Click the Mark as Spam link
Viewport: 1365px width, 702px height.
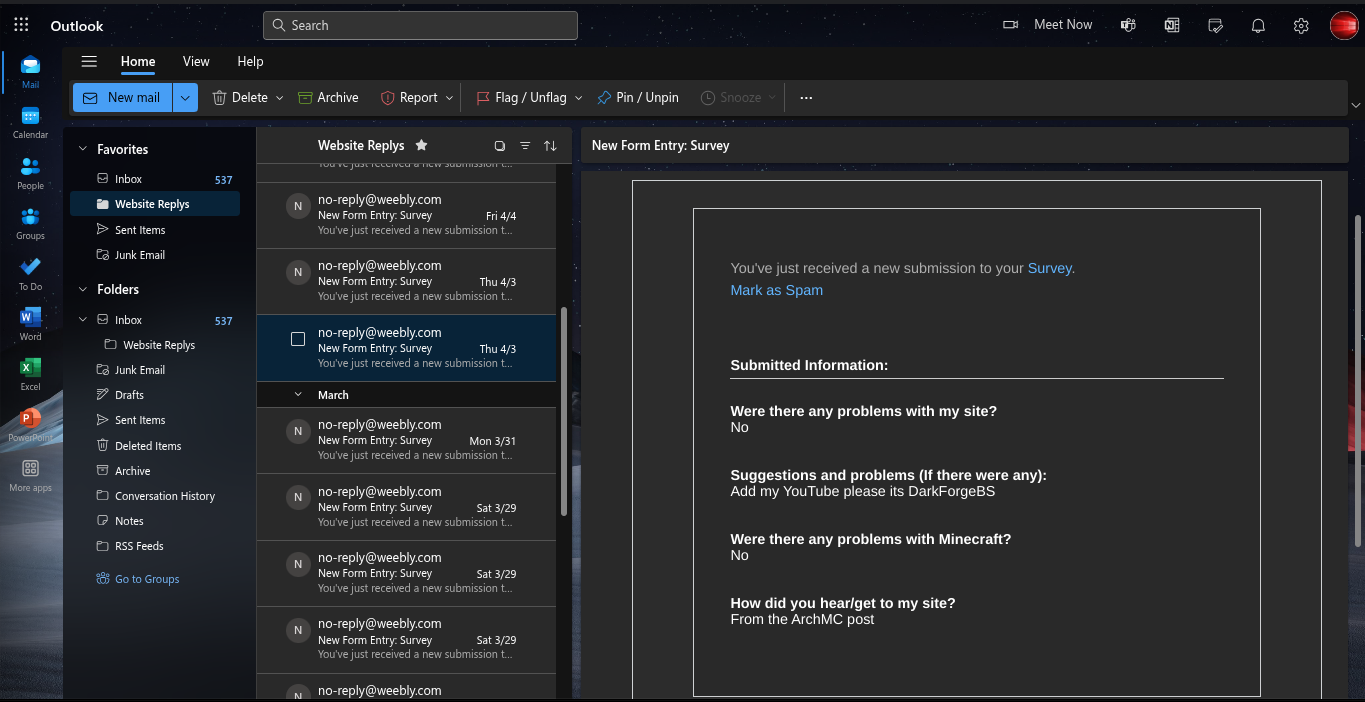[x=777, y=290]
